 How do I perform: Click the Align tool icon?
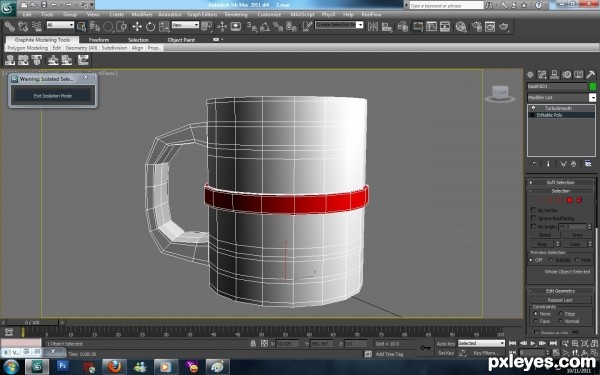(x=387, y=26)
